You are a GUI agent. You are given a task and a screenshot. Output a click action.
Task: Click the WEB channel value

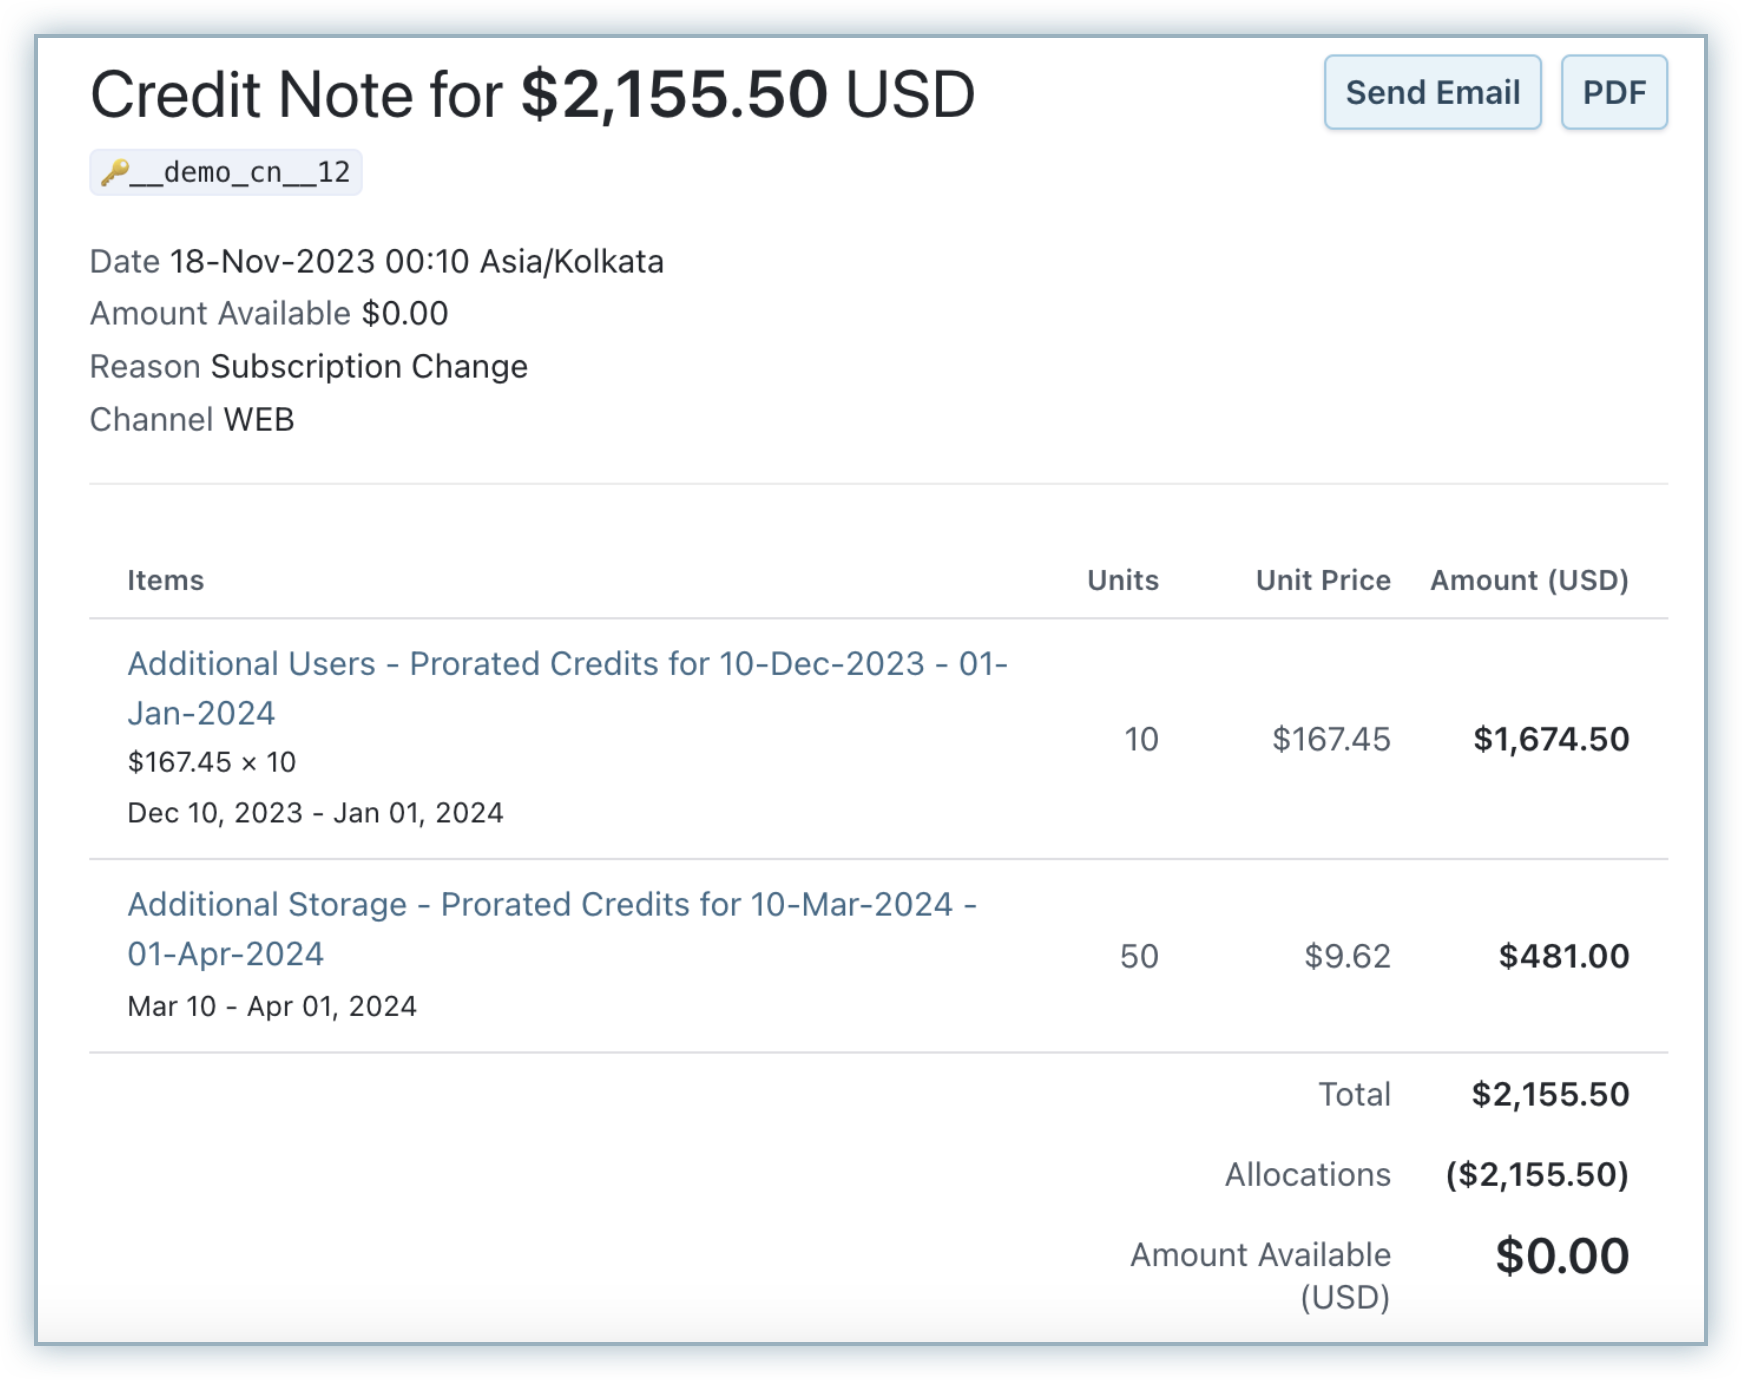point(258,419)
